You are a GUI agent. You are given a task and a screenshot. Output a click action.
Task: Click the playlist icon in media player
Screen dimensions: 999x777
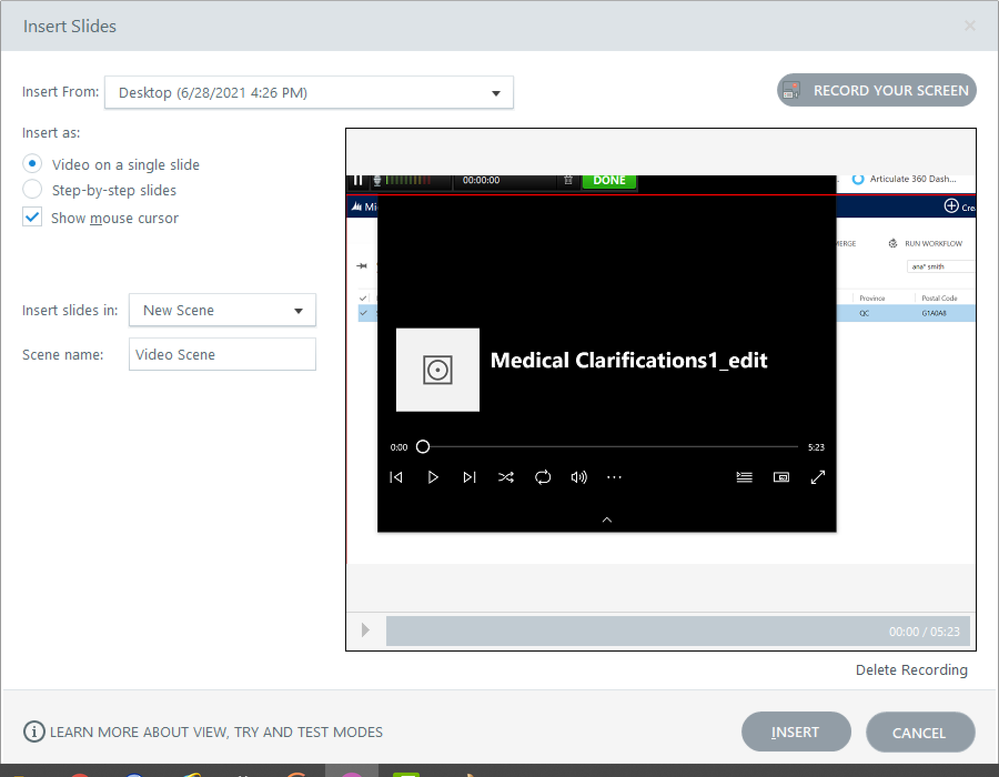(x=744, y=477)
